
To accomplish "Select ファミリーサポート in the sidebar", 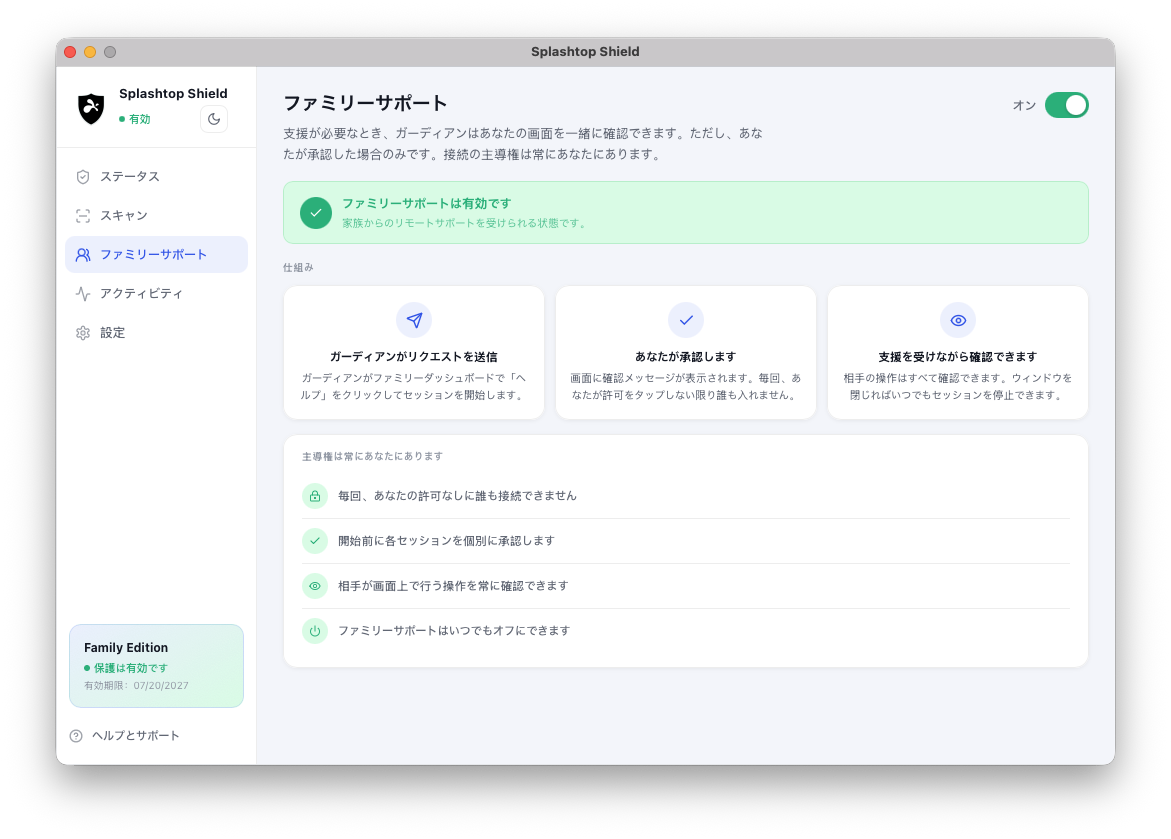I will (x=156, y=255).
